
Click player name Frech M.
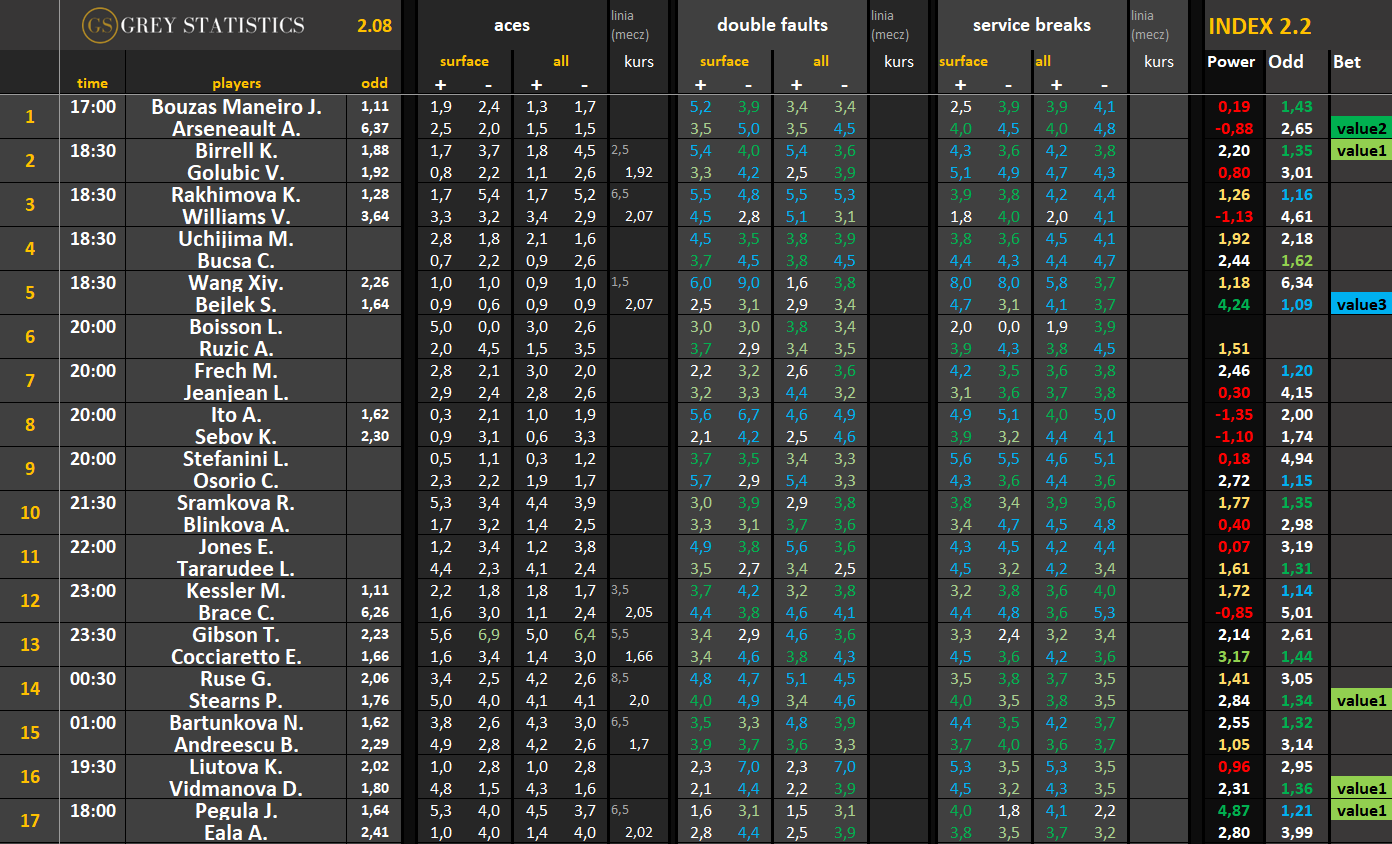(x=236, y=370)
